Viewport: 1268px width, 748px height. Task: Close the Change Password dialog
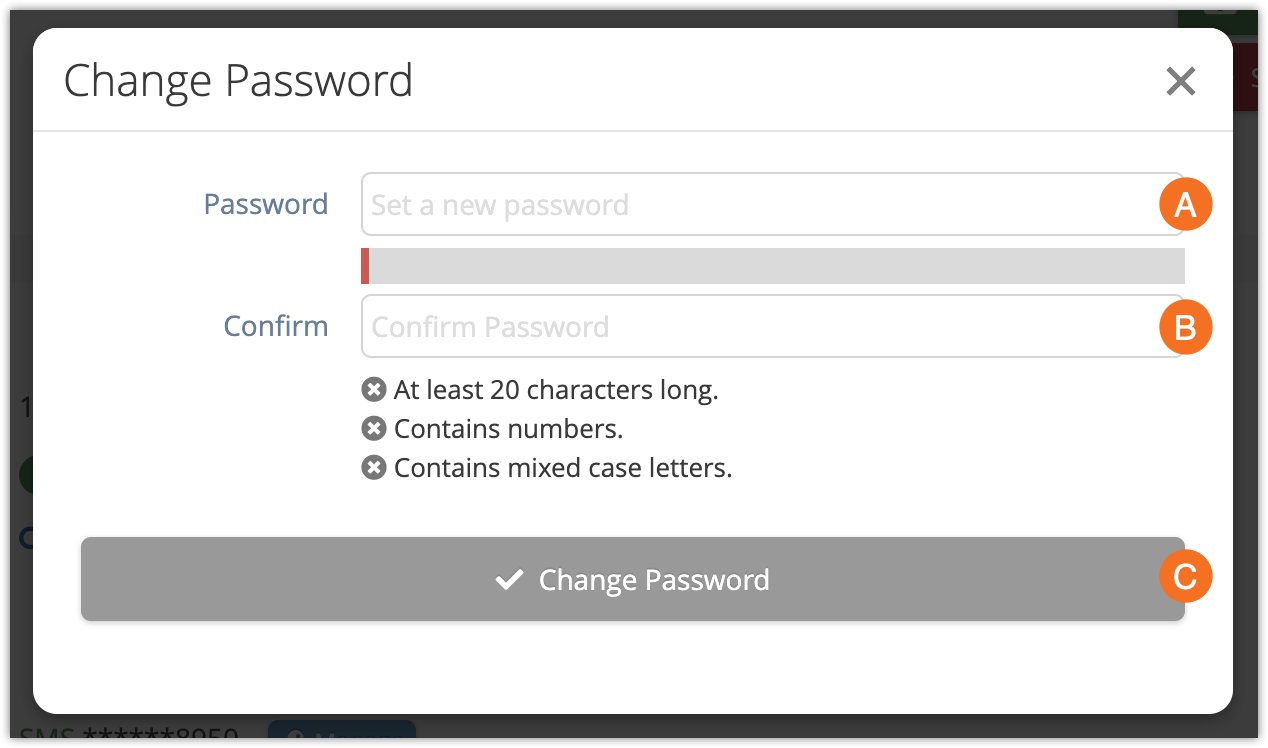pos(1180,81)
